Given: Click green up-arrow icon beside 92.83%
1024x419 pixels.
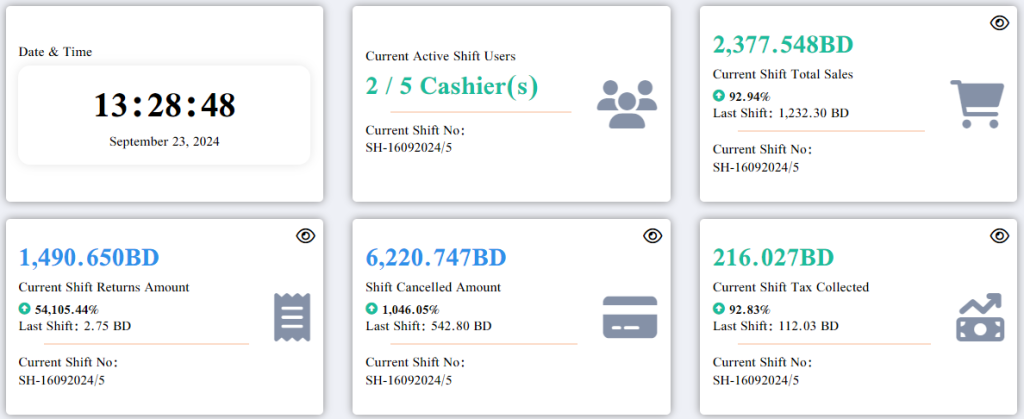Looking at the screenshot, I should point(719,310).
